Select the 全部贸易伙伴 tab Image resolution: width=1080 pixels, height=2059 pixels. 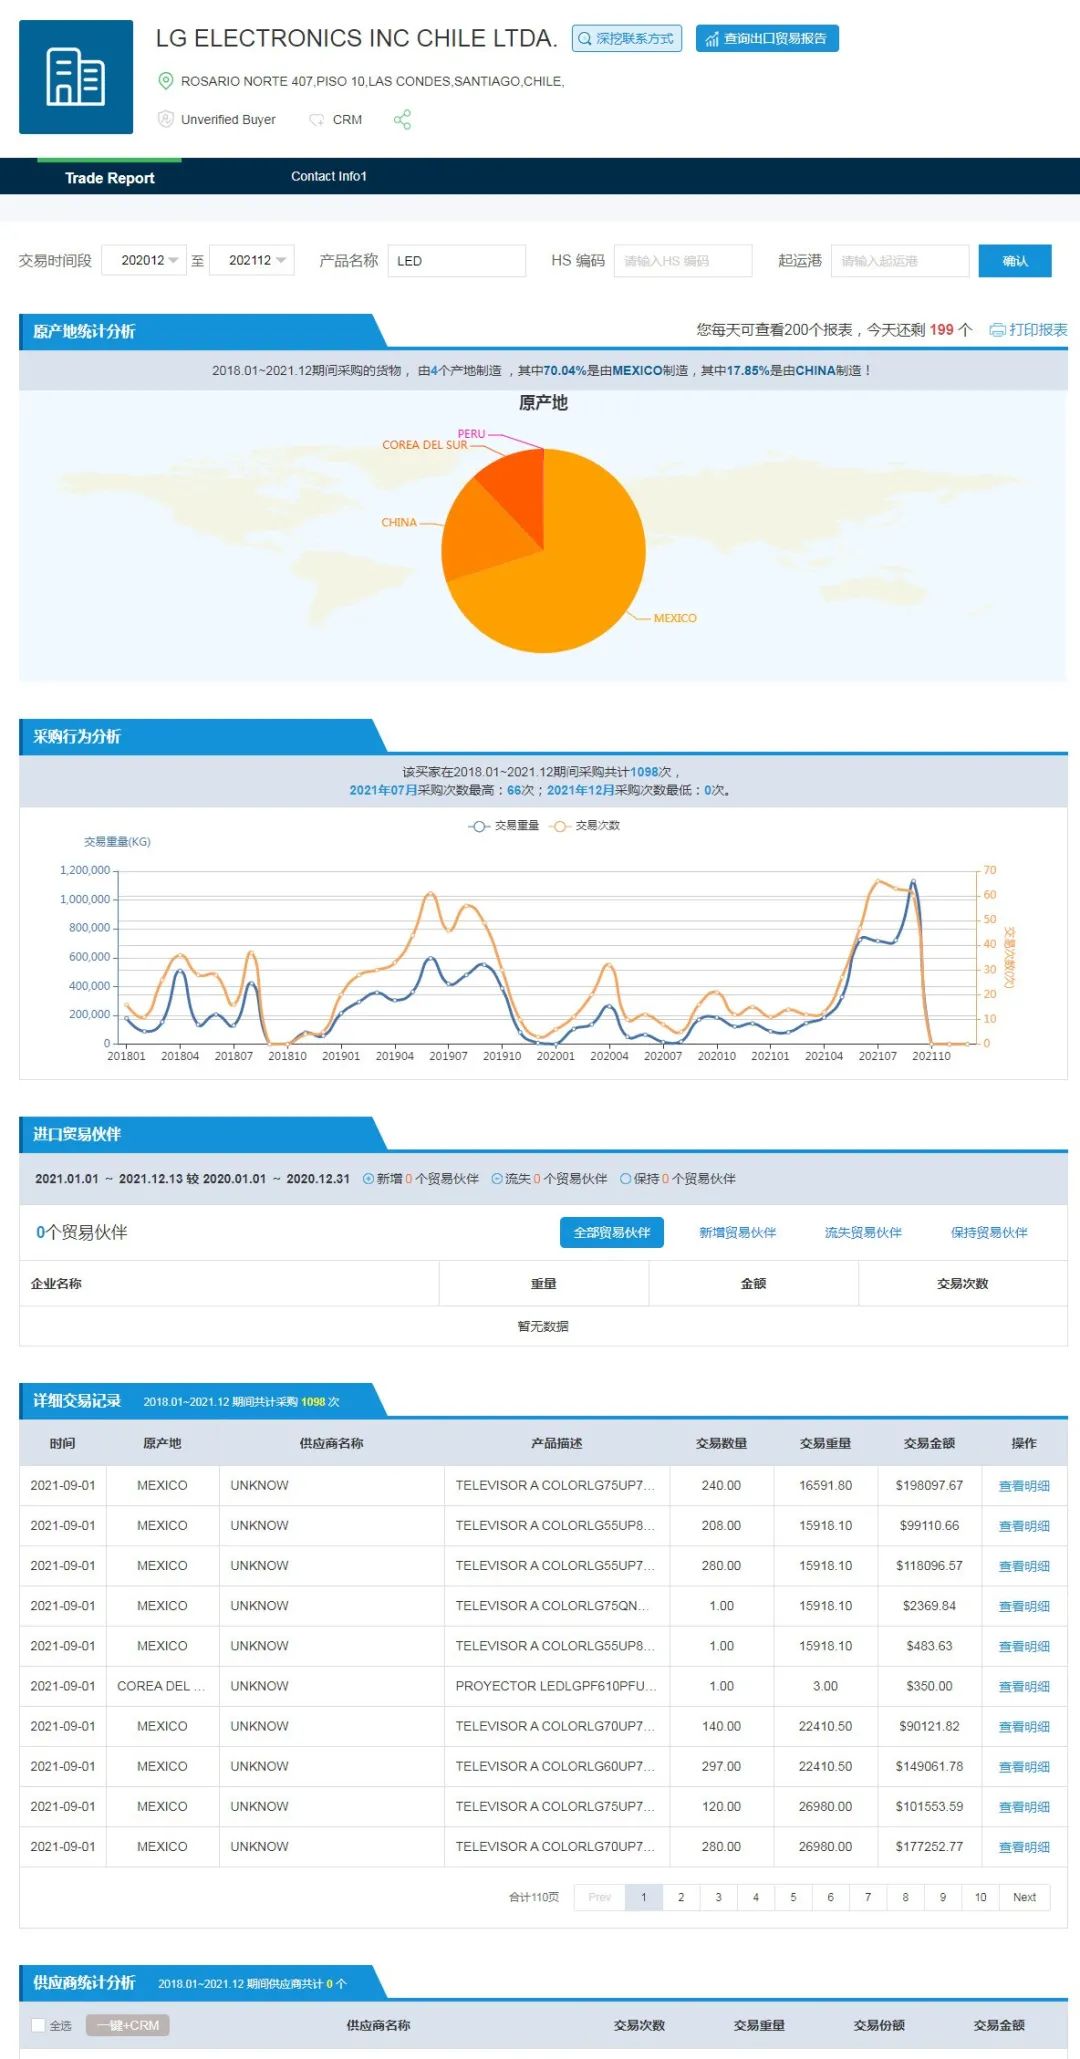612,1233
